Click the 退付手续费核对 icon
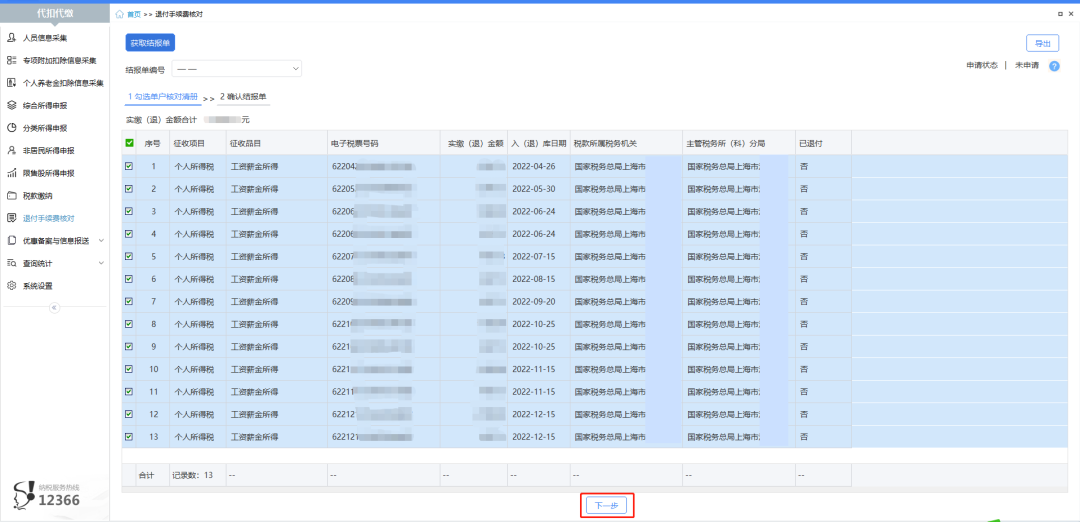Image resolution: width=1080 pixels, height=522 pixels. coord(11,218)
